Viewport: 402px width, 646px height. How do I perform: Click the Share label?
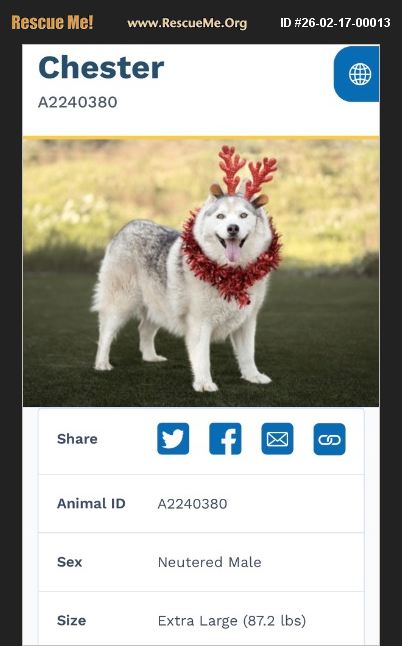click(77, 439)
